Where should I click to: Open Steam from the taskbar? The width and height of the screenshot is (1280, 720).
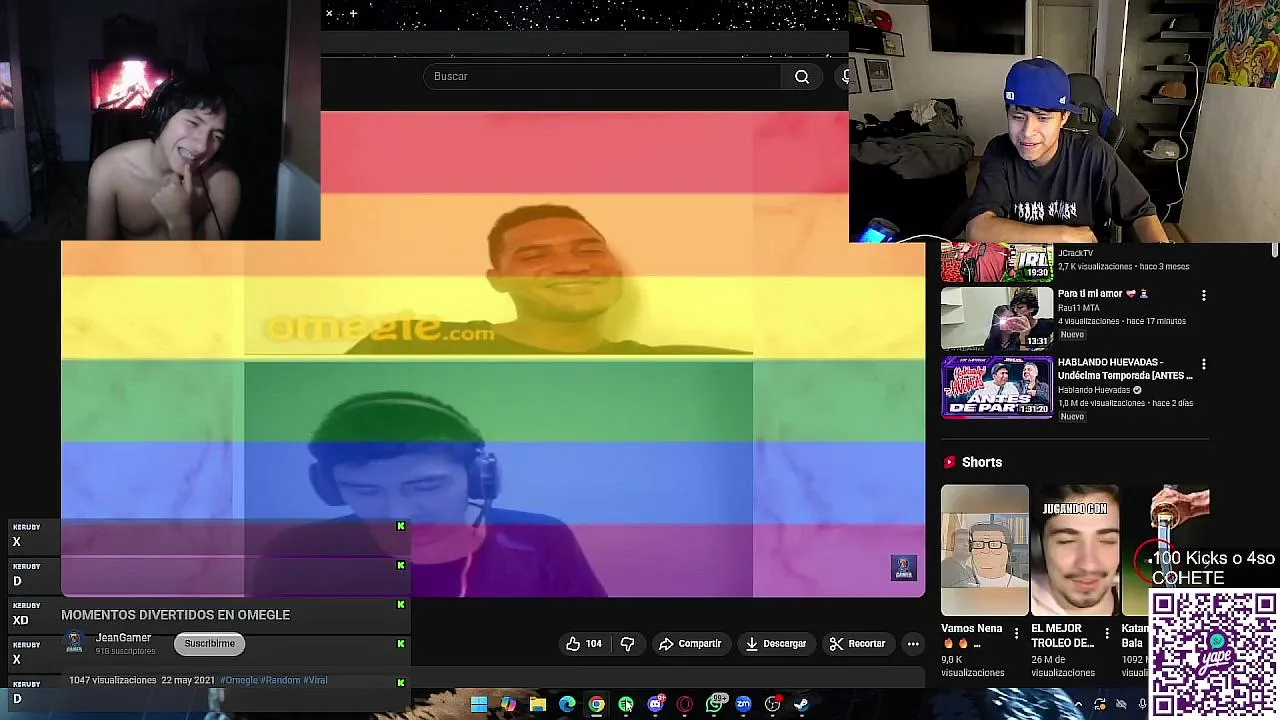pyautogui.click(x=801, y=704)
